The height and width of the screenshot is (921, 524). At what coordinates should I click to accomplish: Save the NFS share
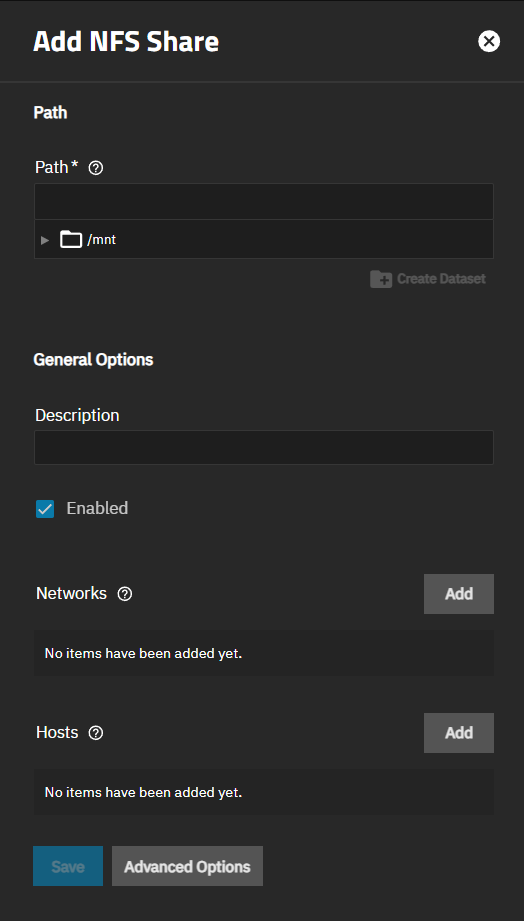(x=68, y=866)
